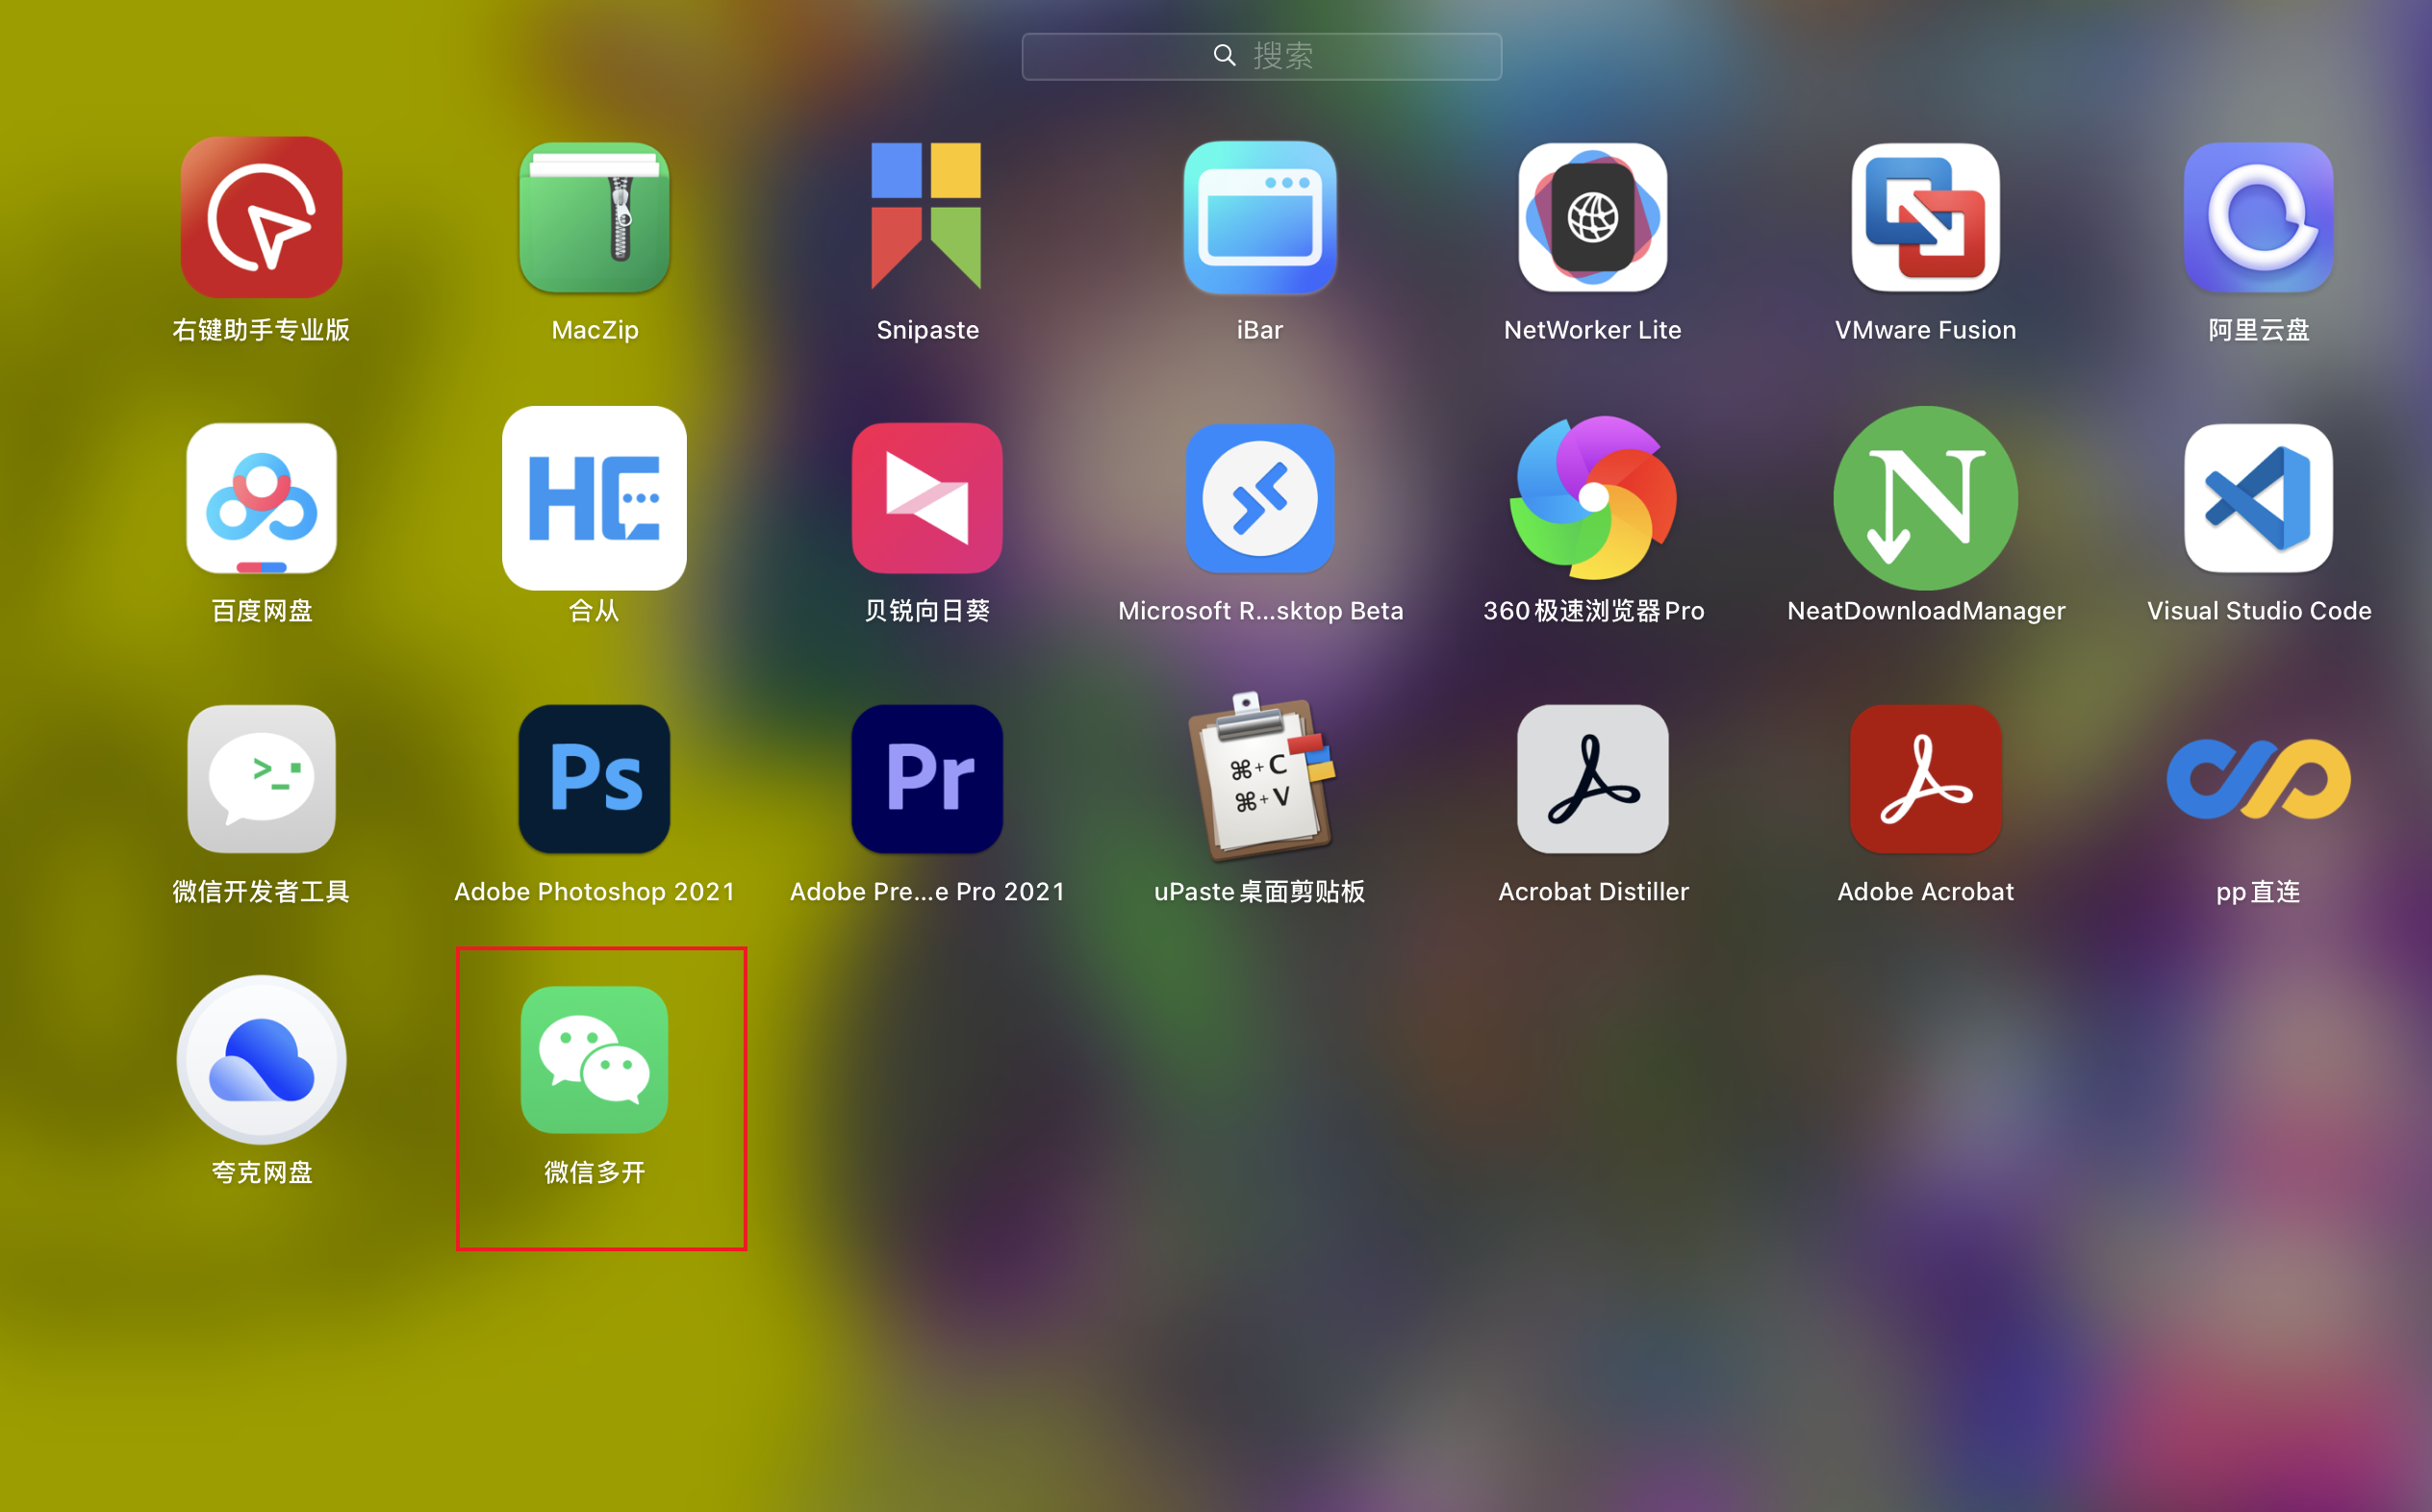
Task: Open NetWorker Lite
Action: coord(1593,217)
